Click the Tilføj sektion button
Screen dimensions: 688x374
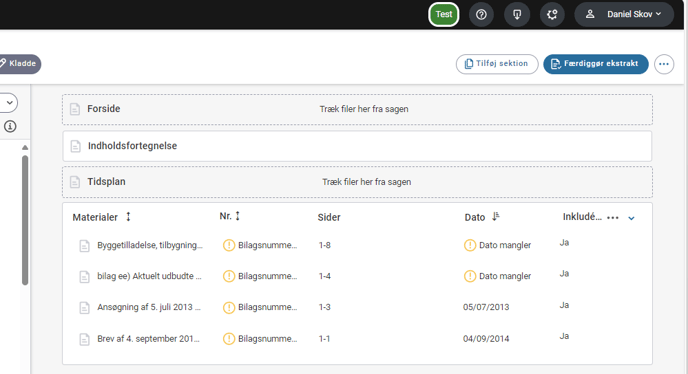pos(497,64)
